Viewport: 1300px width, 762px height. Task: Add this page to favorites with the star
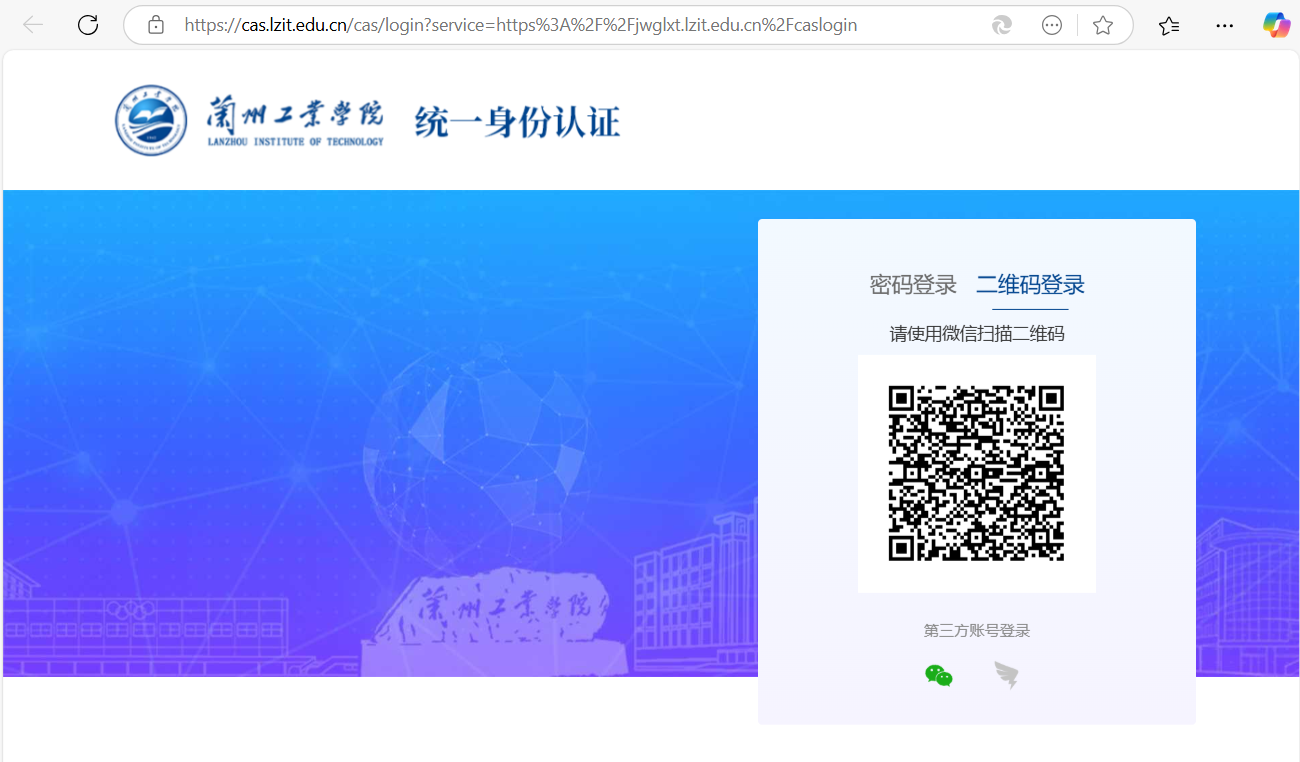coord(1103,25)
